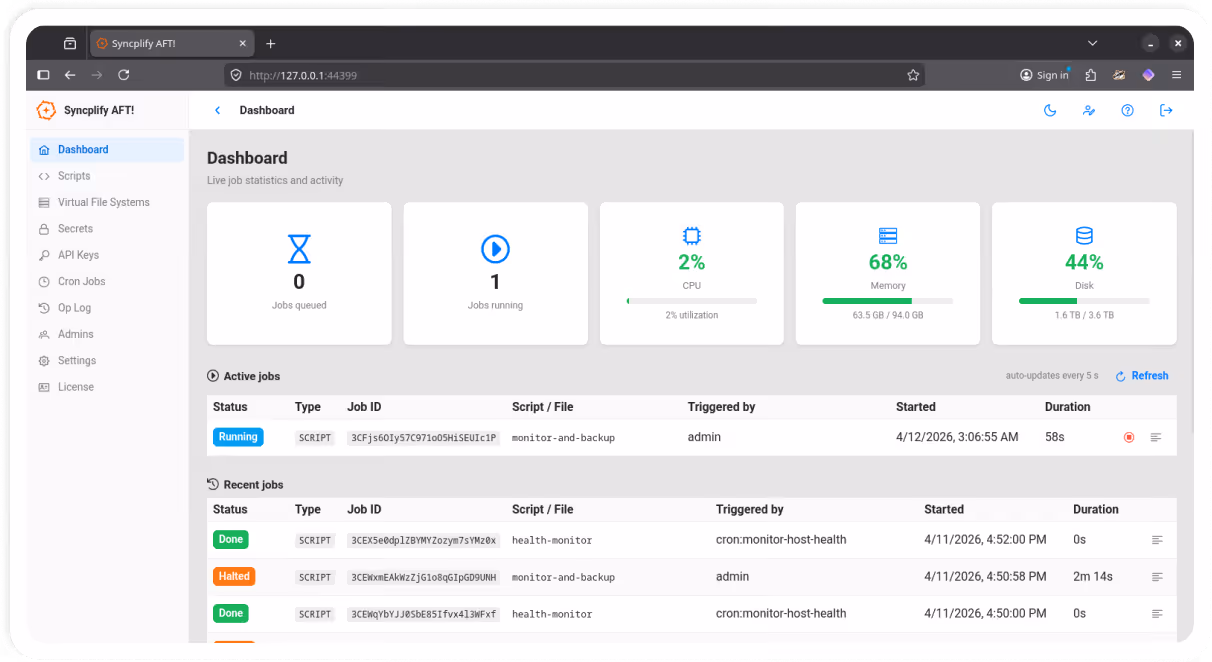Screen dimensions: 1212x662
Task: Click the 63.5 GB / 94.0 GB memory value
Action: [888, 315]
